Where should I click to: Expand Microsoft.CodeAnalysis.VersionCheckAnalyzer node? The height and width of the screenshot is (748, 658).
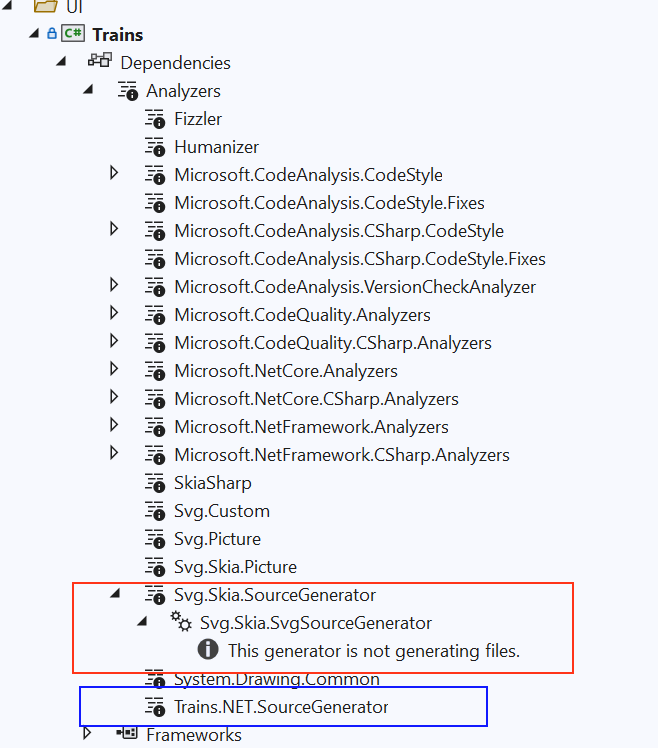coord(114,285)
